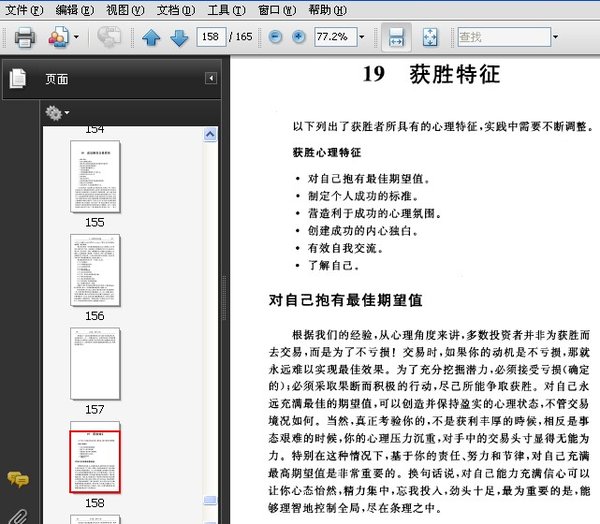Click the bullet 有效自我交流。
600x524 pixels.
tap(346, 248)
